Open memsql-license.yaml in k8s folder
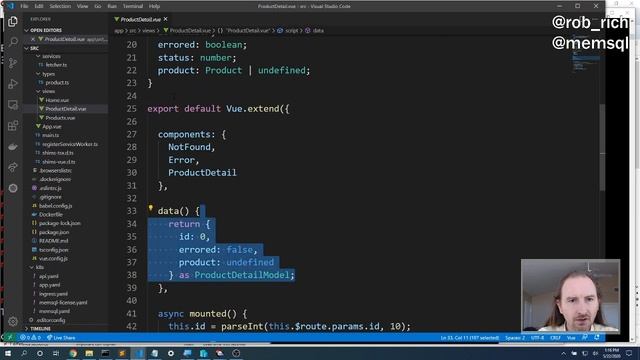The width and height of the screenshot is (640, 360). tap(63, 302)
